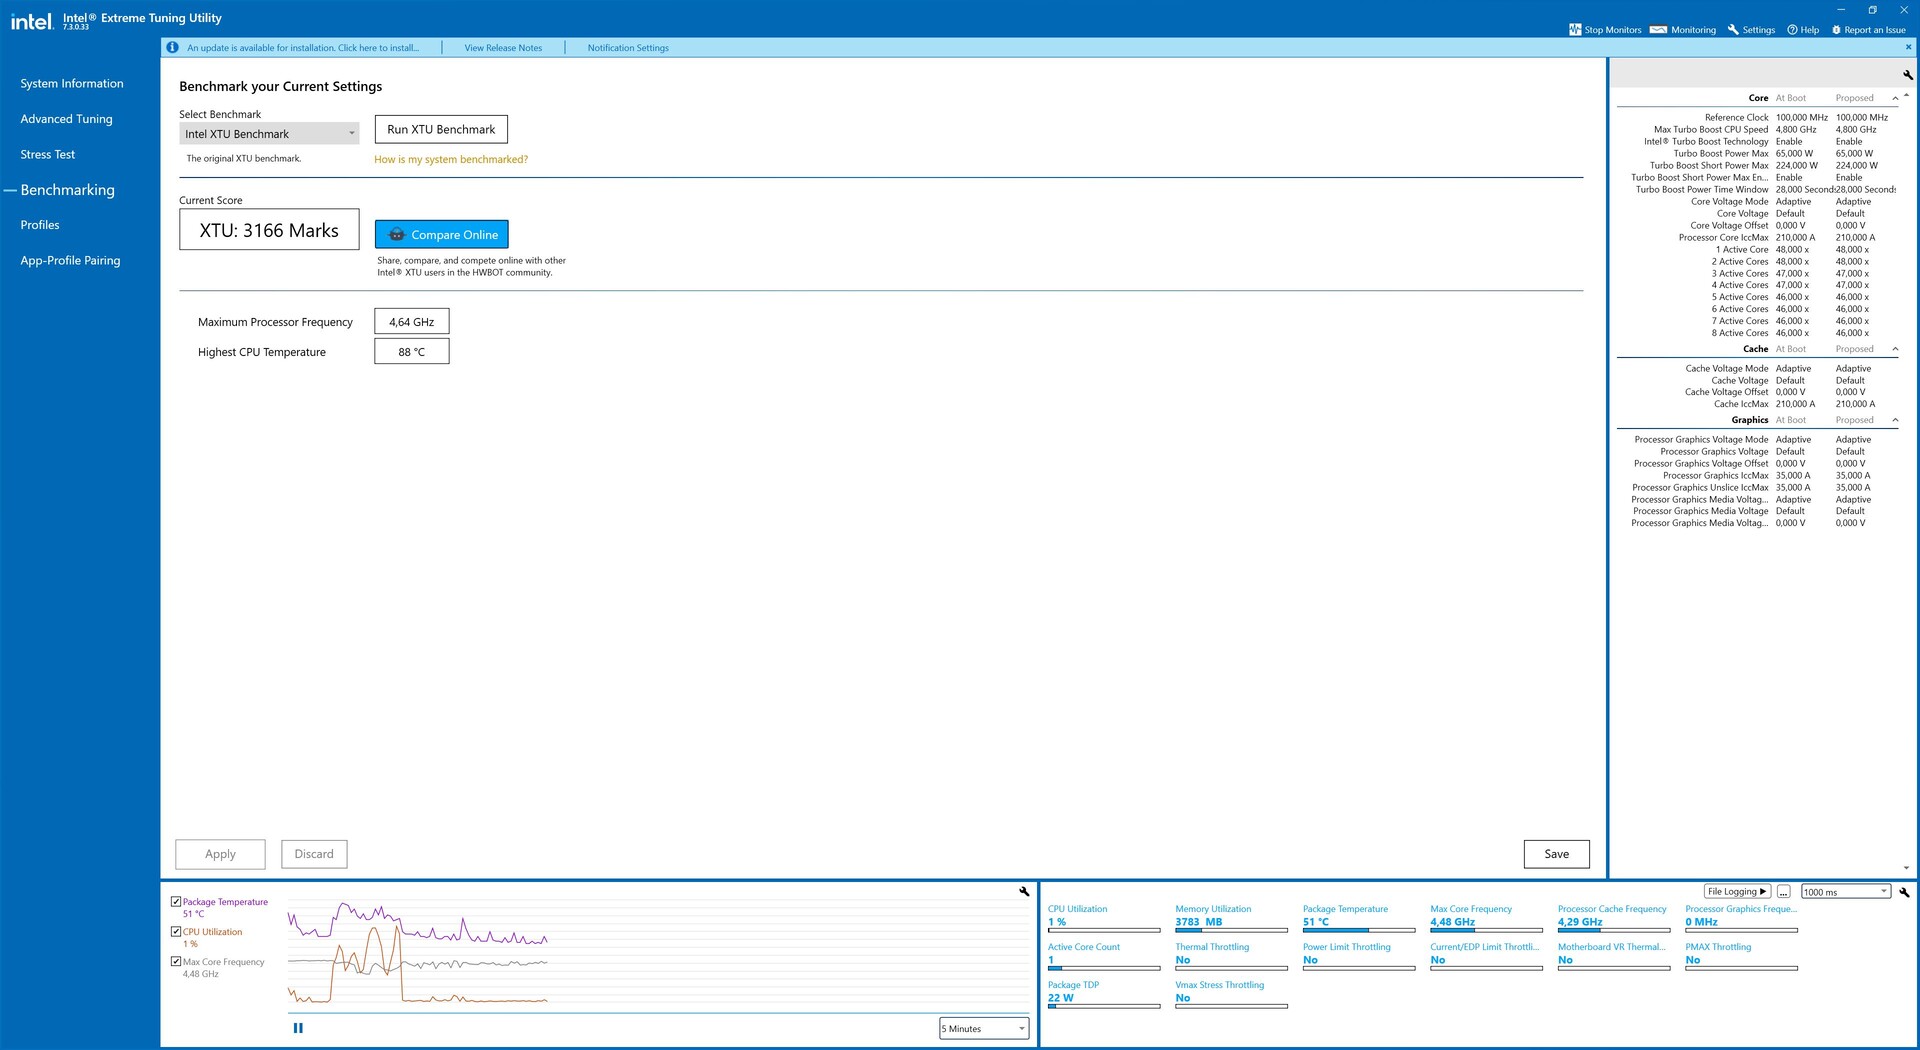
Task: Toggle the Package Temperature graph checkbox
Action: 176,902
